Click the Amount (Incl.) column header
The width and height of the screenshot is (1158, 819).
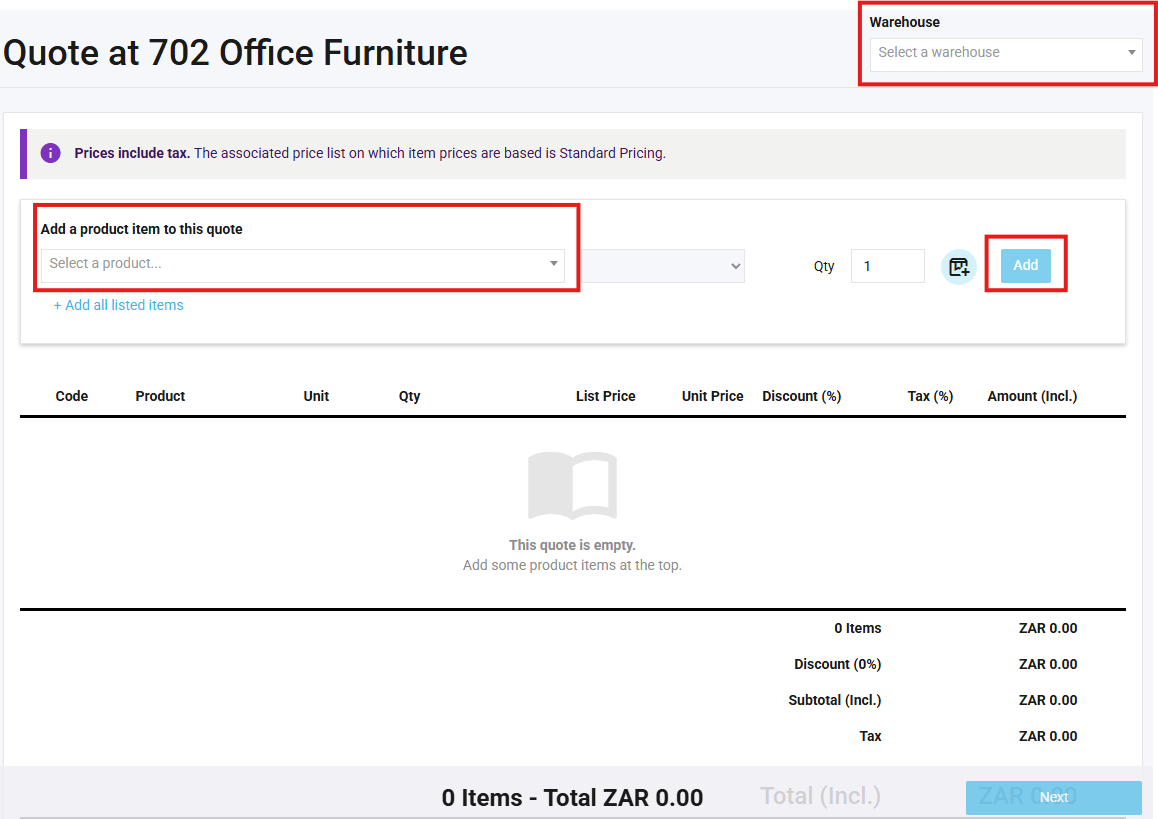tap(1032, 396)
